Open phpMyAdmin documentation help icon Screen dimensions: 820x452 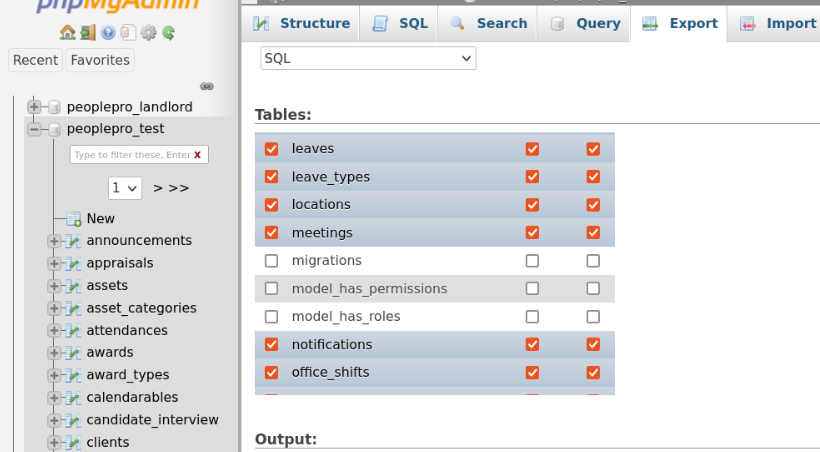109,33
